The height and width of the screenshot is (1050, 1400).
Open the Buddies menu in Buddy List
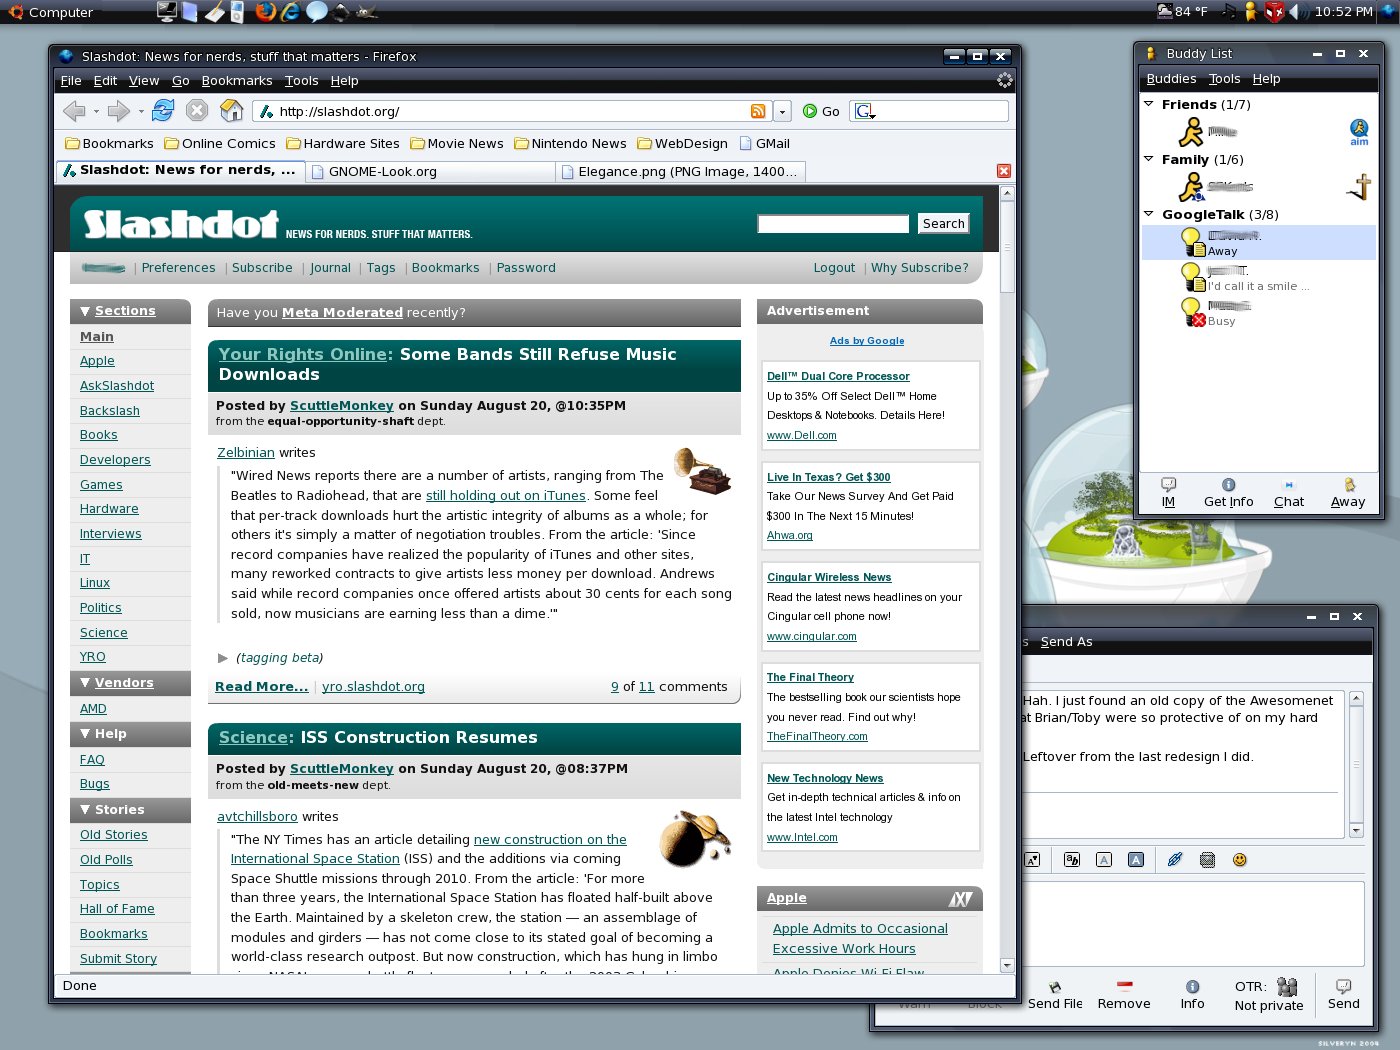pos(1171,79)
